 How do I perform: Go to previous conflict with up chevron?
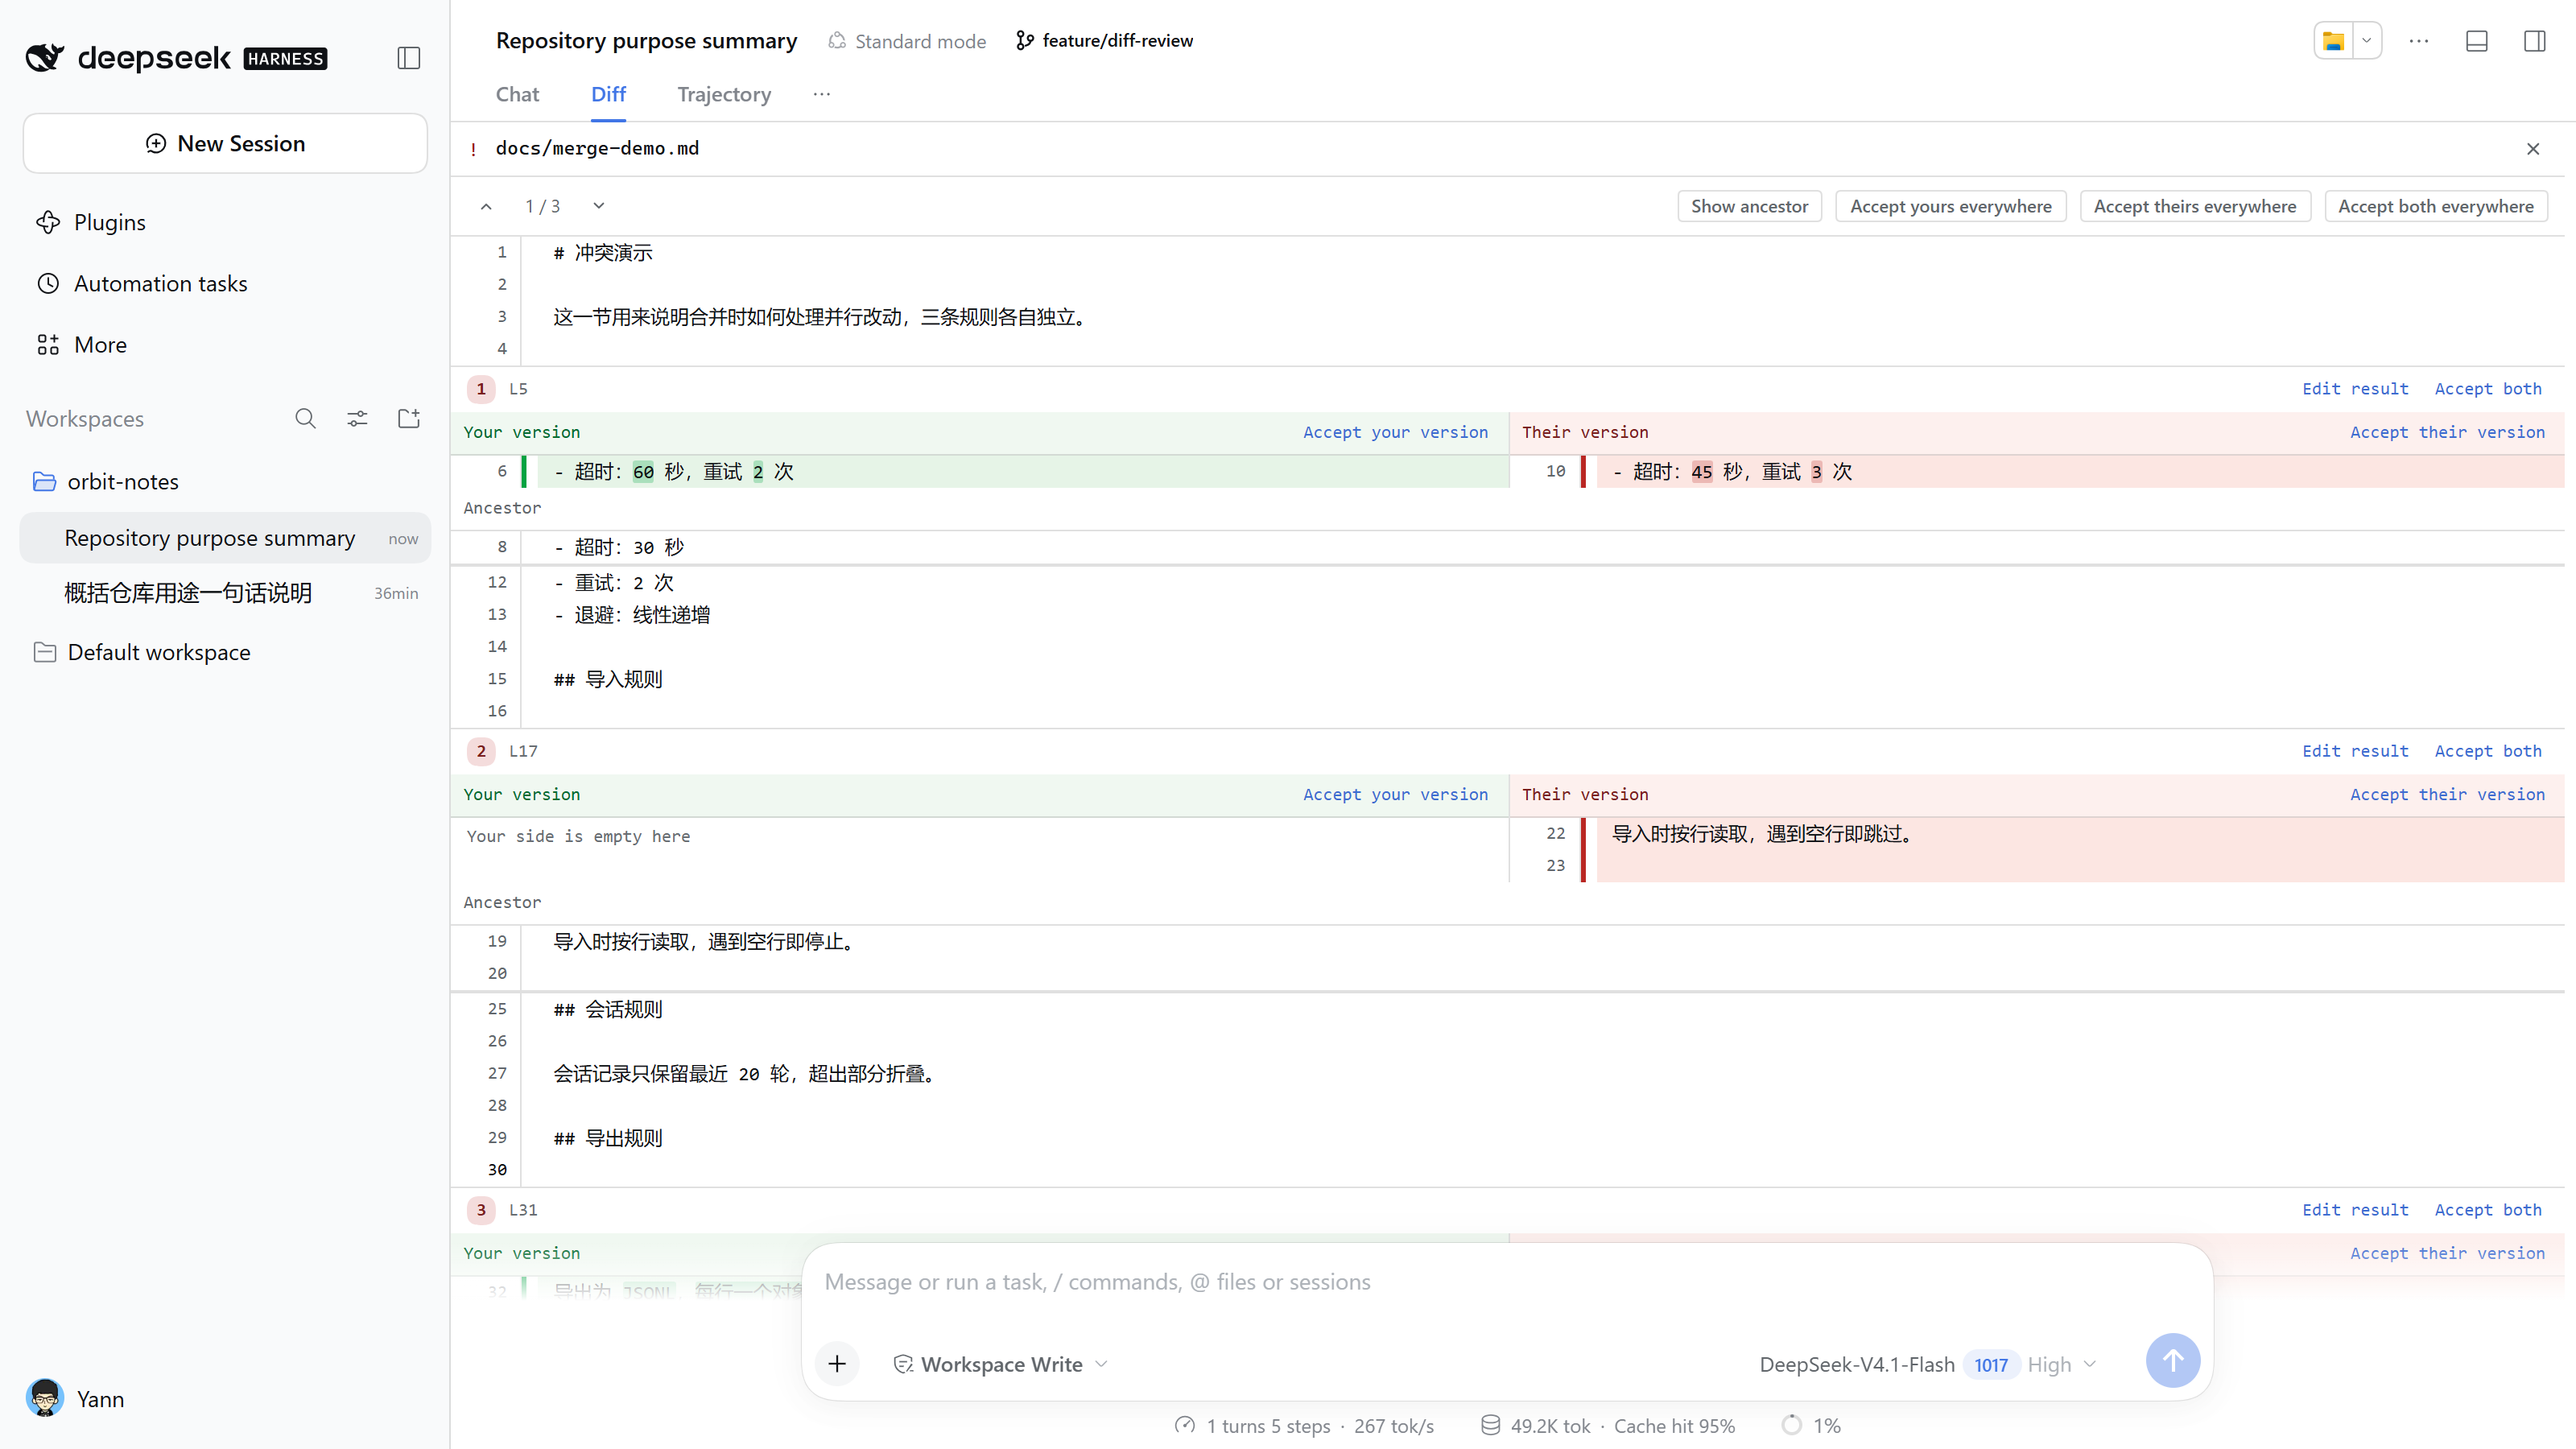[486, 206]
